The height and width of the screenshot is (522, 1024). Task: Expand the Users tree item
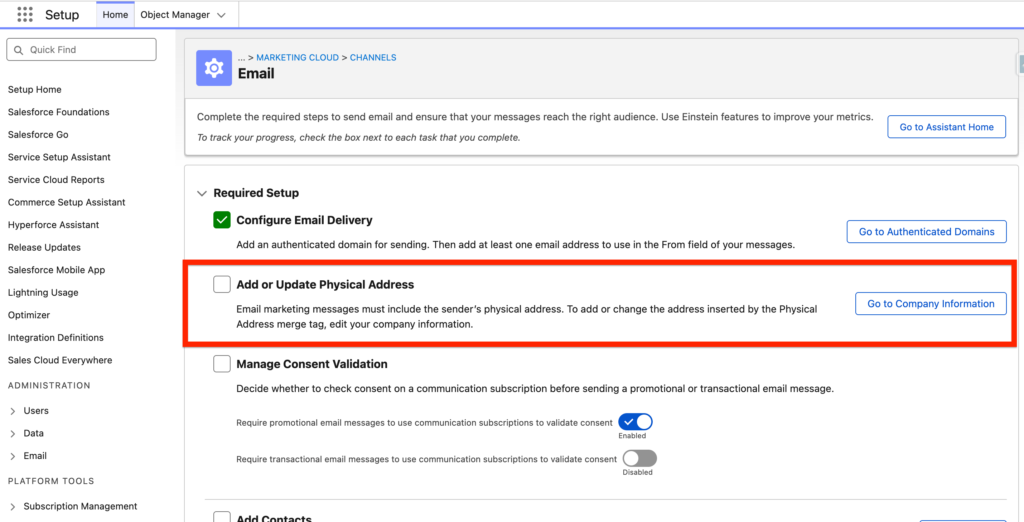point(12,411)
